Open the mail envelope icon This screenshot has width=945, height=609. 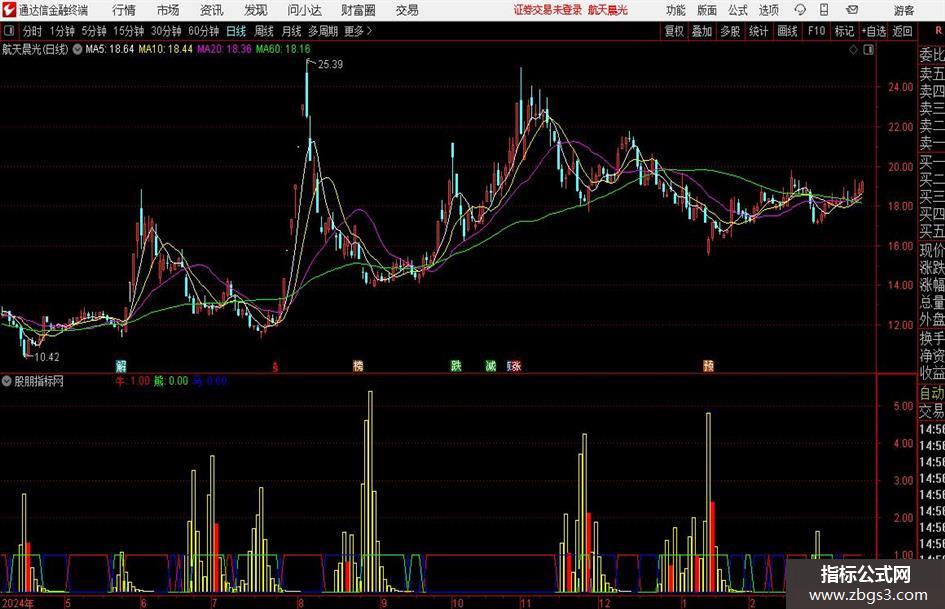852,10
